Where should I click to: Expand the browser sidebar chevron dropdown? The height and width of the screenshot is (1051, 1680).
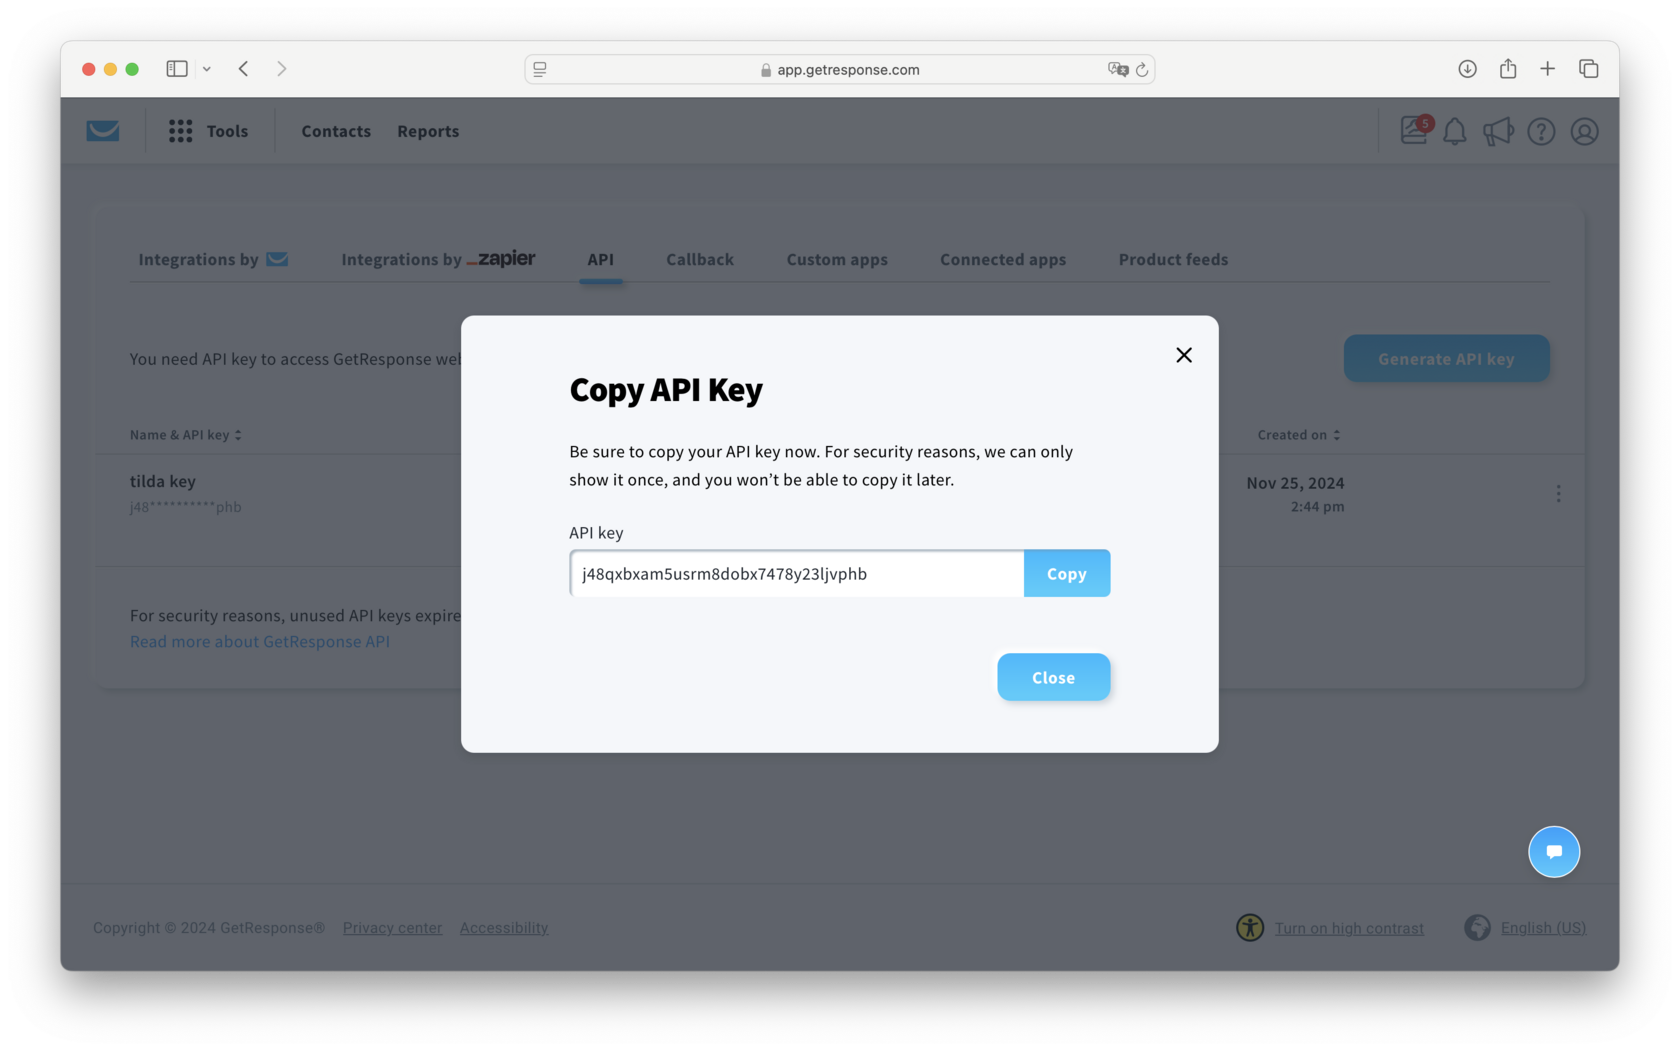[207, 68]
